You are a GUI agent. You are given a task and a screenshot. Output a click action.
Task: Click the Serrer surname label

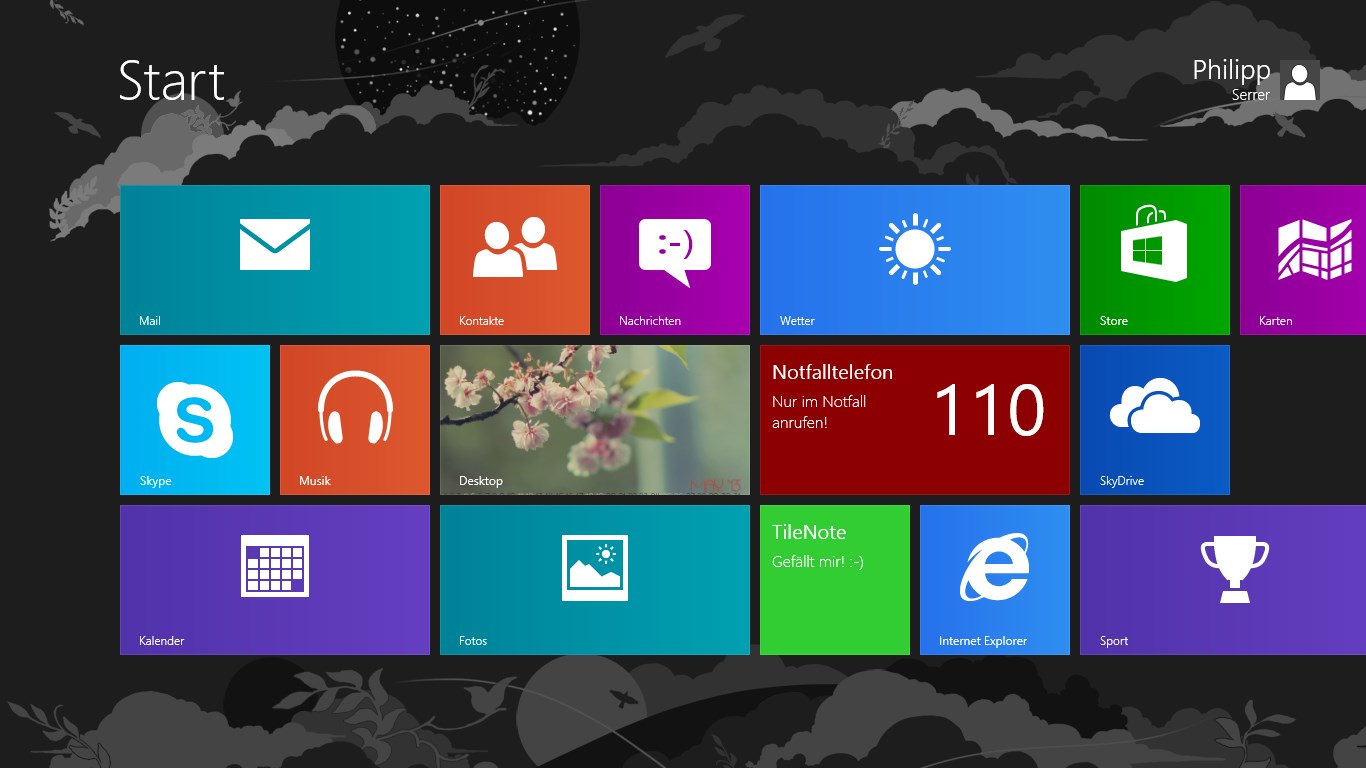click(x=1251, y=95)
